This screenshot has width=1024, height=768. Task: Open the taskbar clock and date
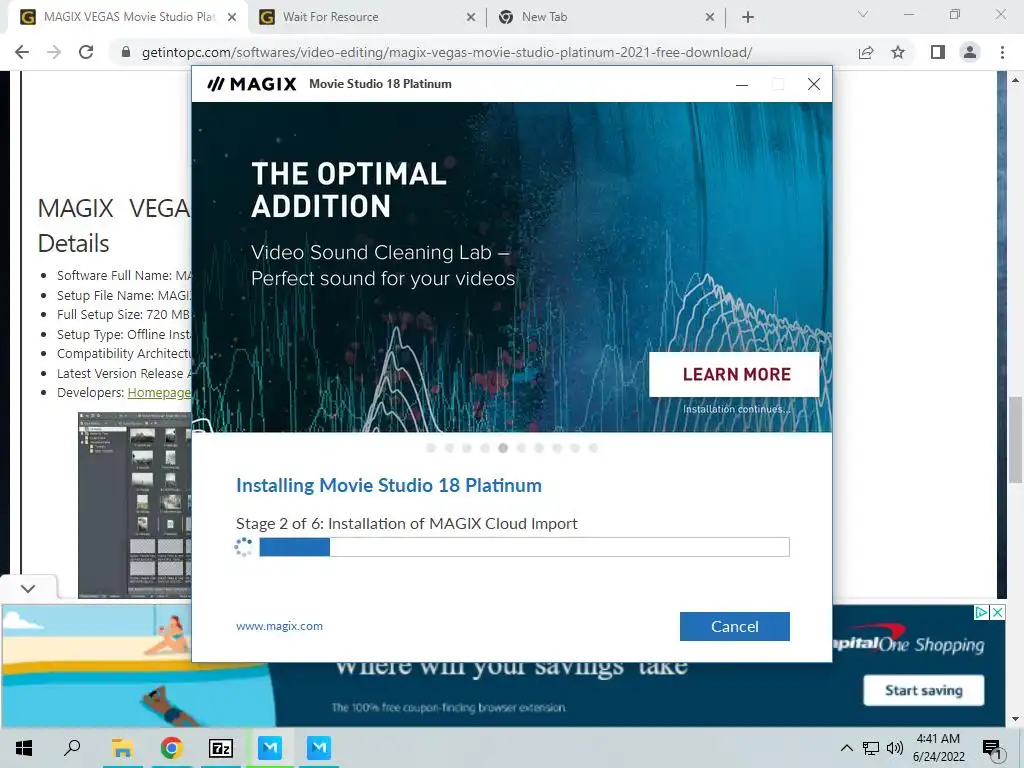point(938,748)
